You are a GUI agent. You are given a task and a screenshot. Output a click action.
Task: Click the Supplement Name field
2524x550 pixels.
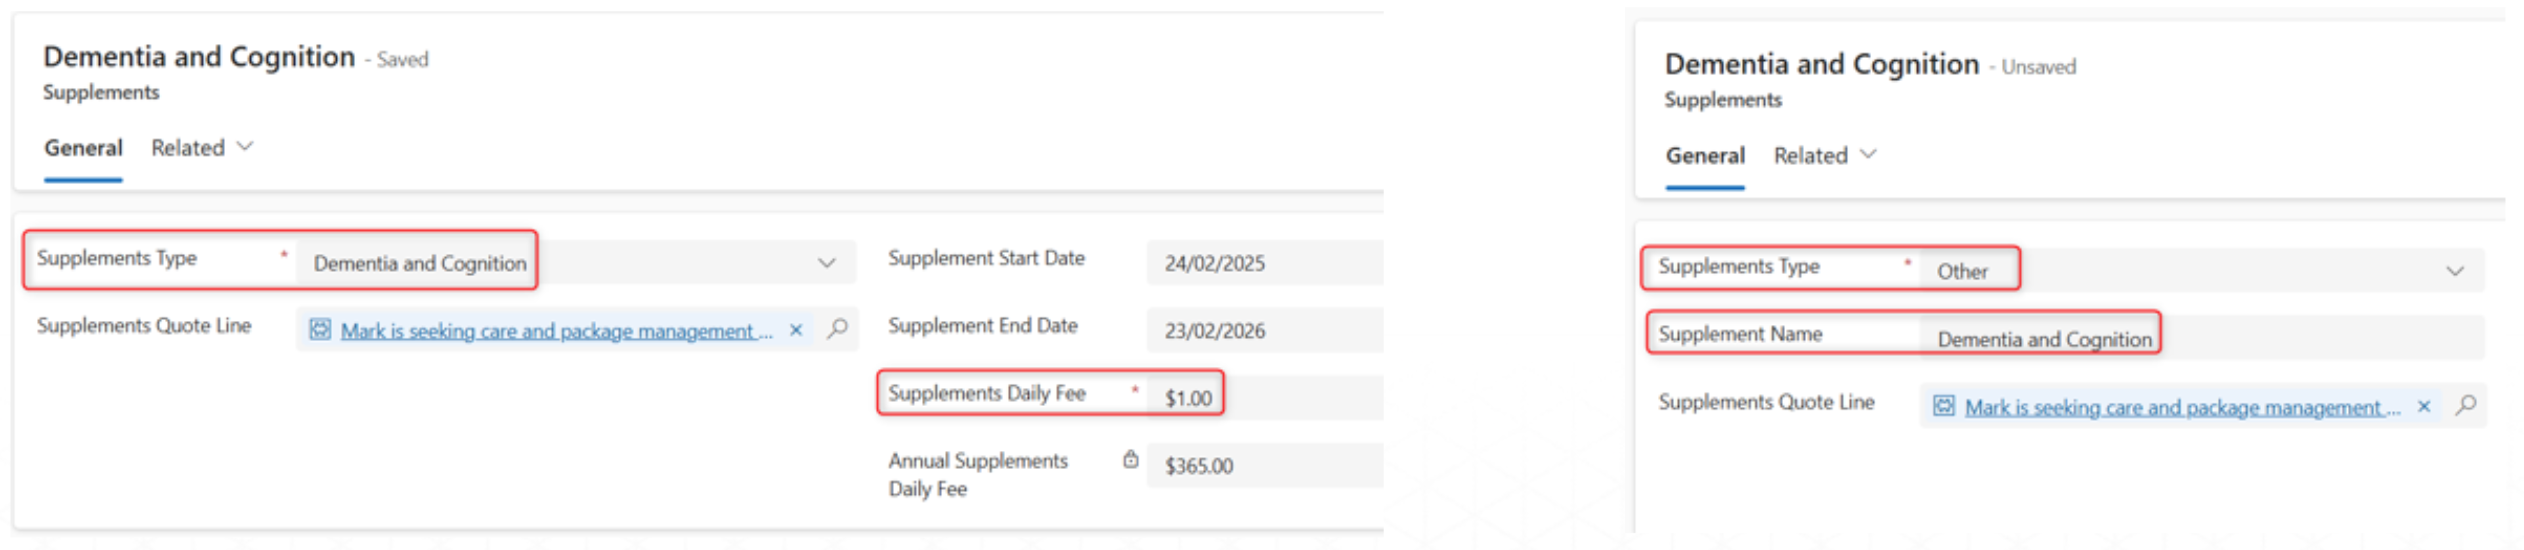pyautogui.click(x=2200, y=339)
